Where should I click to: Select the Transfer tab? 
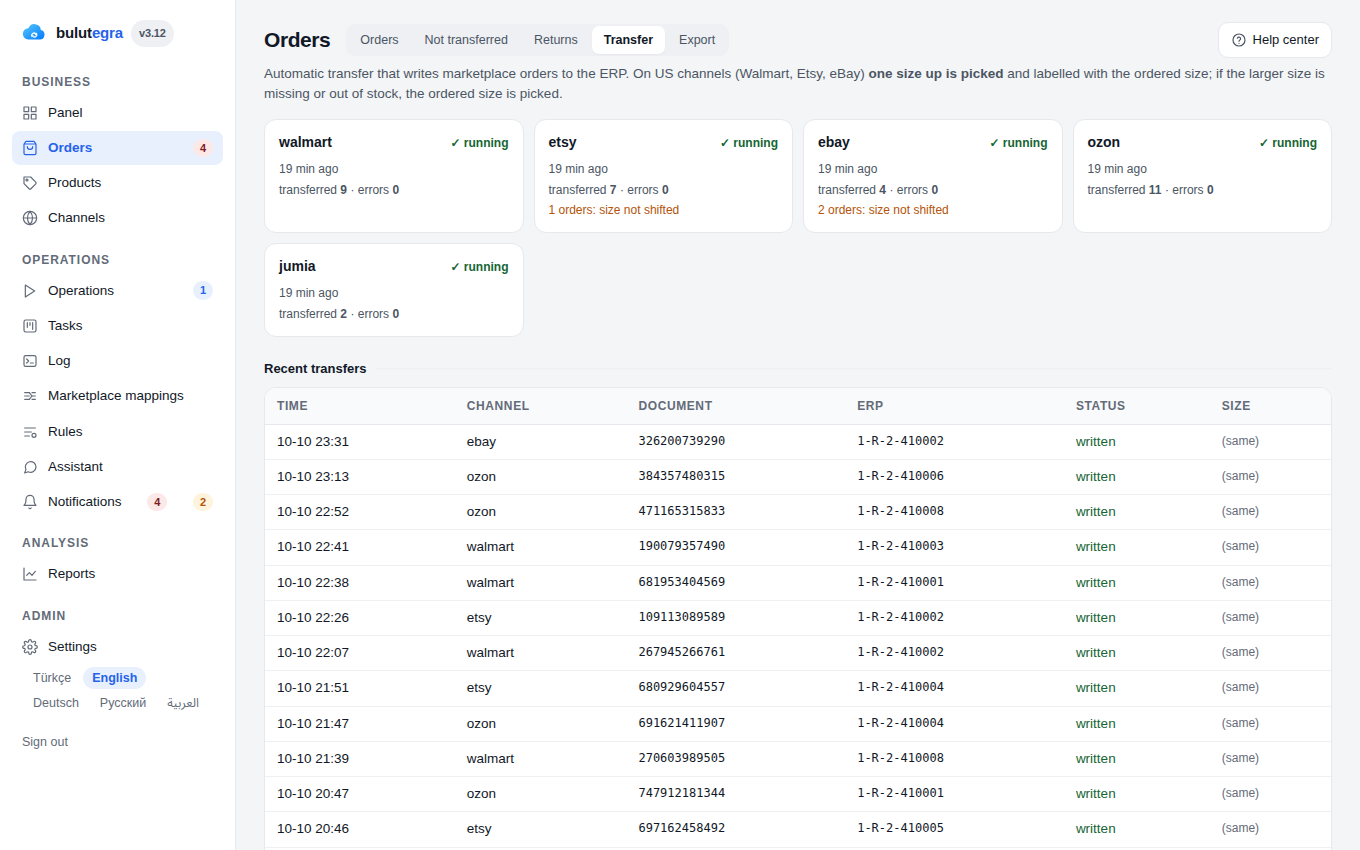point(628,40)
